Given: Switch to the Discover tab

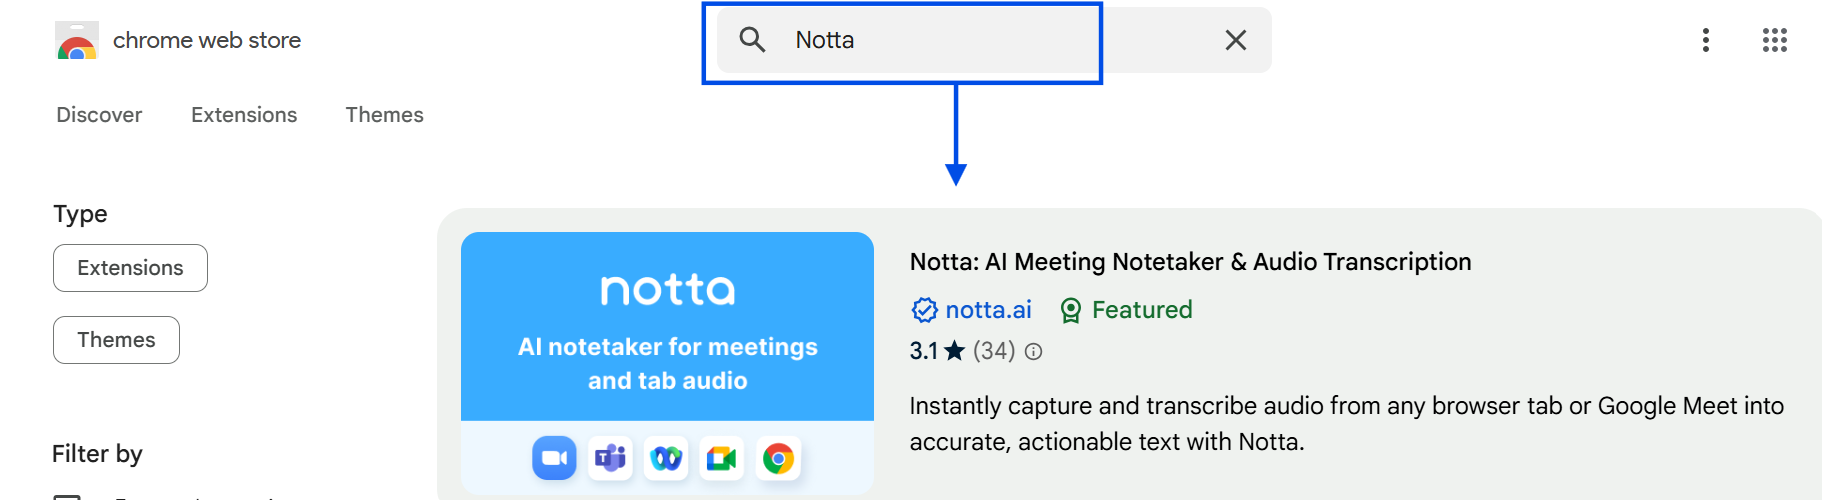Looking at the screenshot, I should (99, 115).
